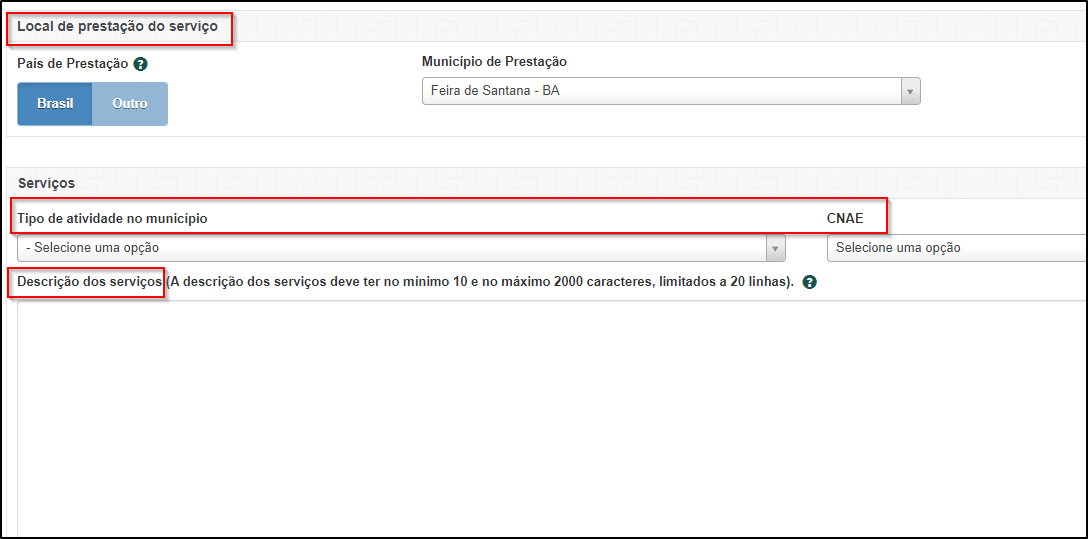Select Brasil as country of service

(x=55, y=104)
